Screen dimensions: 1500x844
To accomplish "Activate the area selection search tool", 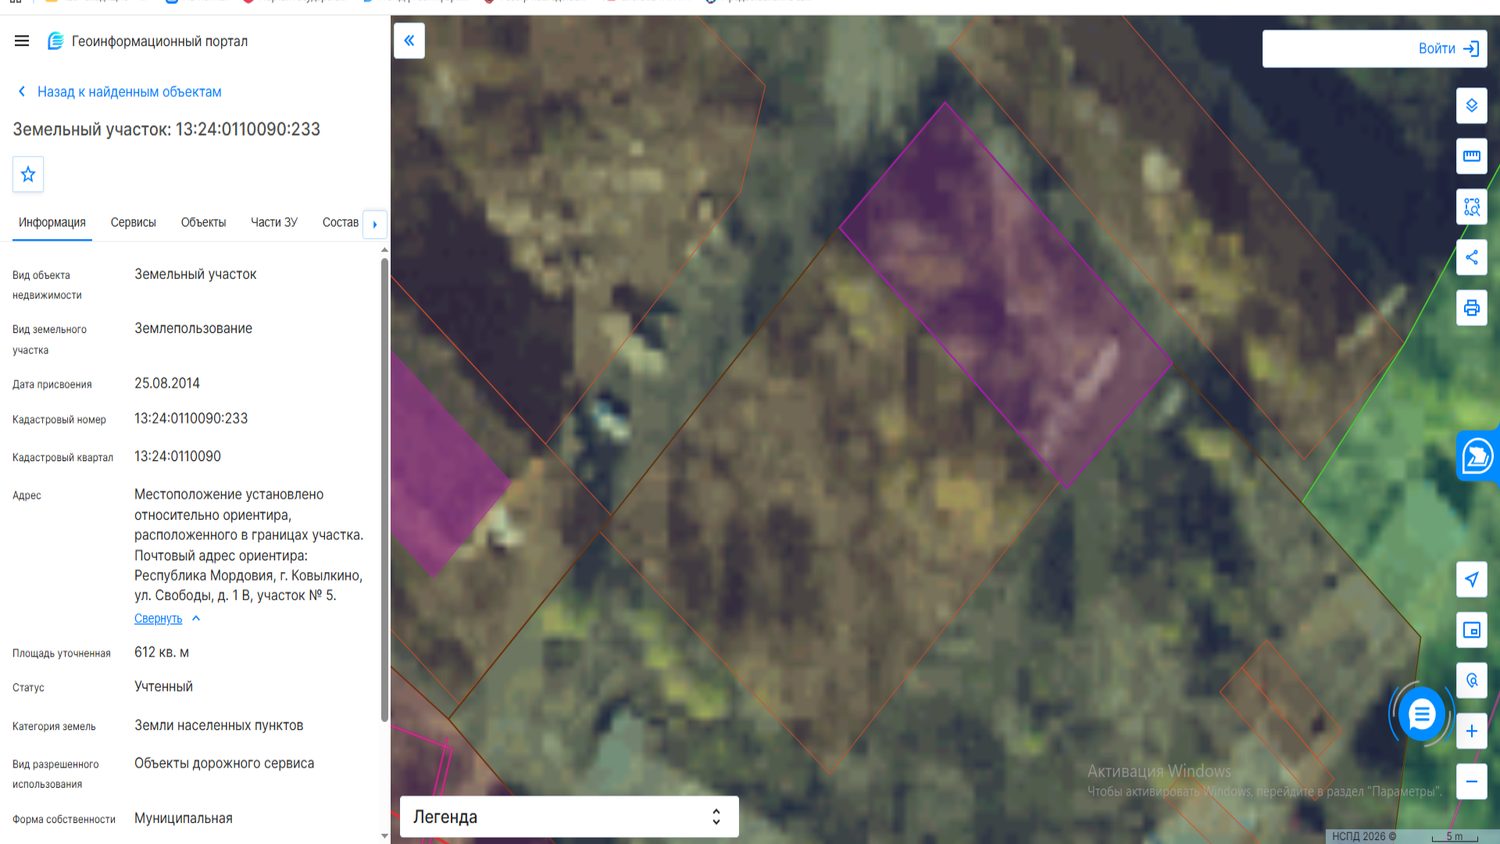I will click(x=1472, y=207).
